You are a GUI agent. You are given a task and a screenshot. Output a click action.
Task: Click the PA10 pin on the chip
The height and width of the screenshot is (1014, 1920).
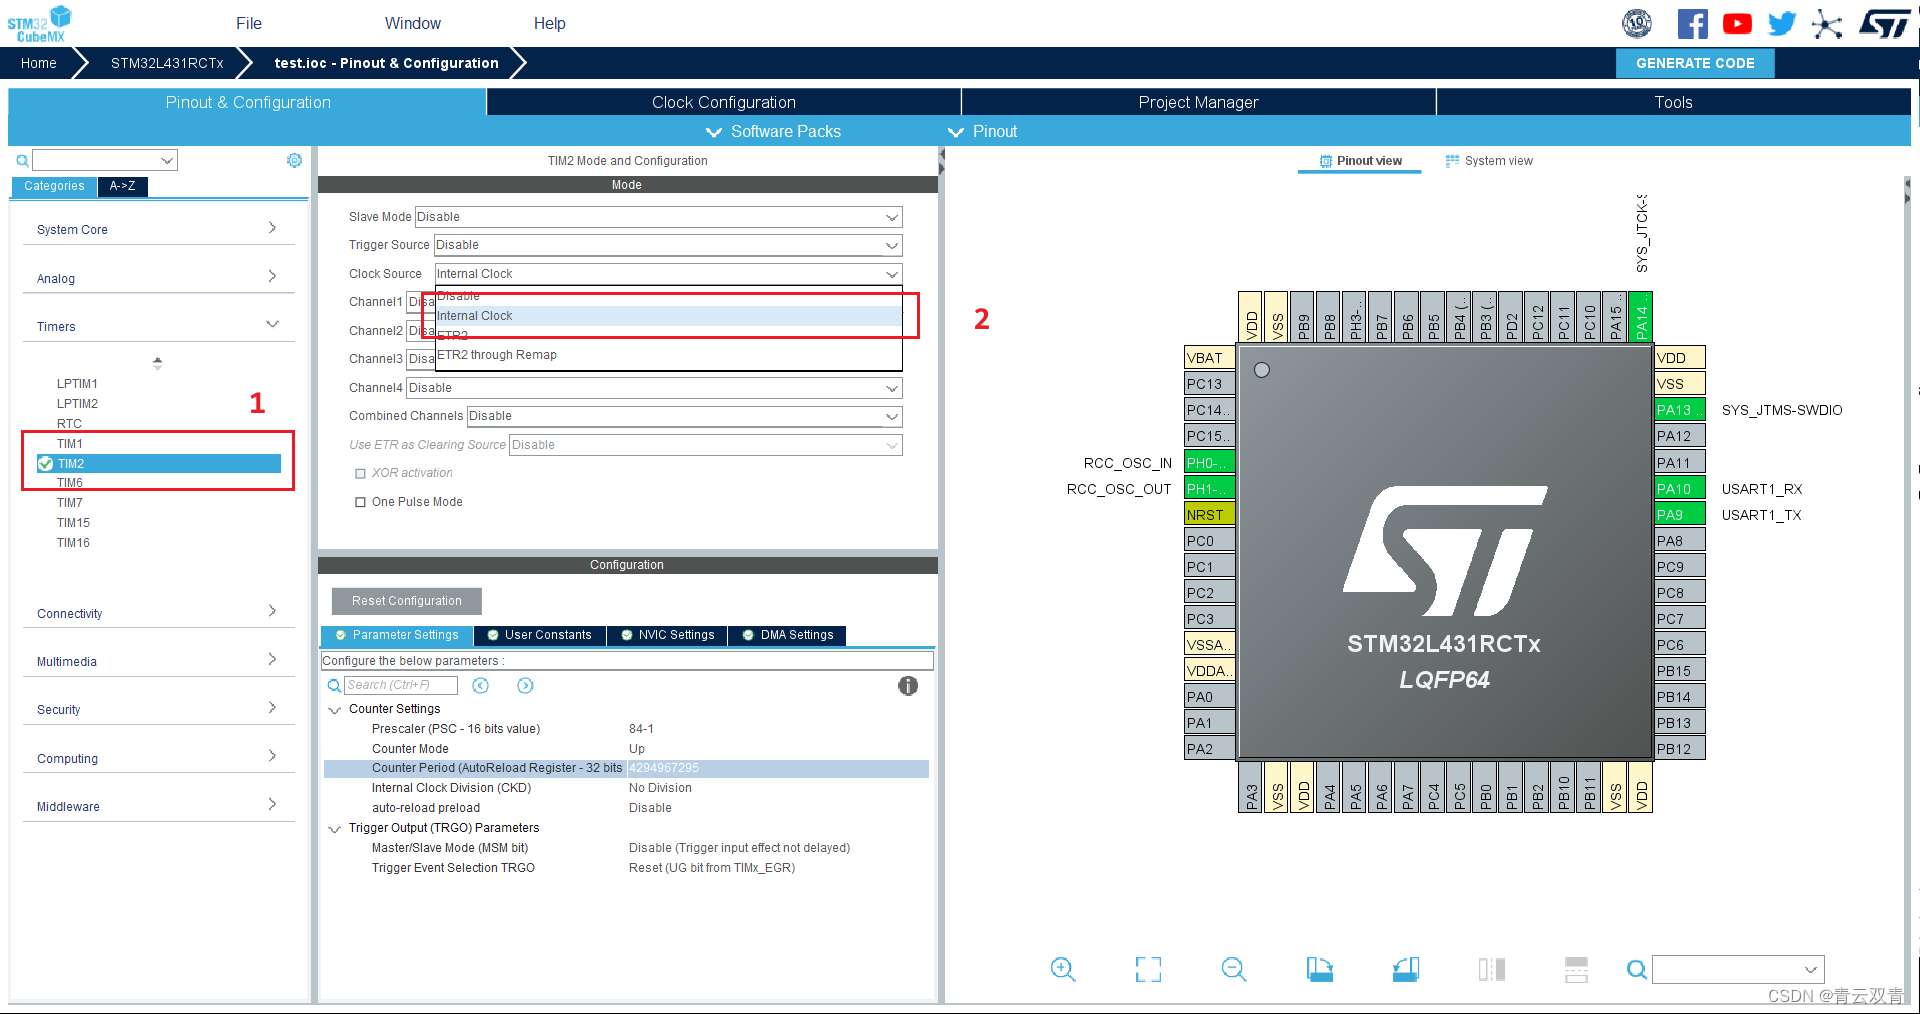tap(1679, 489)
